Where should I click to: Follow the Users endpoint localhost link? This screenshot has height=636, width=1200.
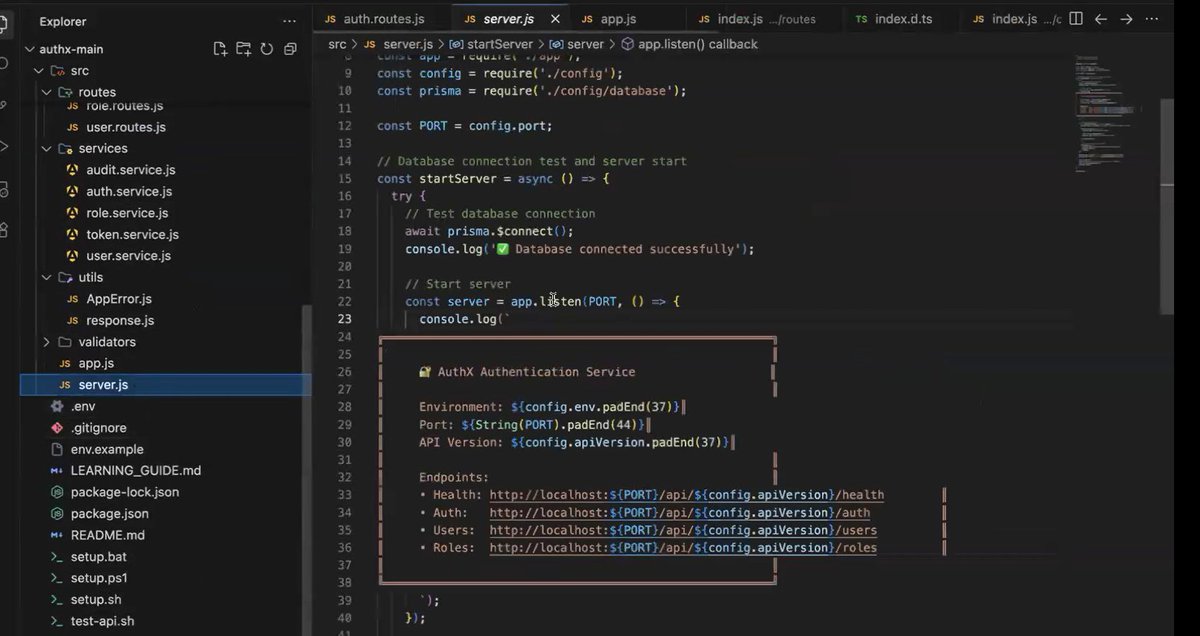(x=683, y=530)
